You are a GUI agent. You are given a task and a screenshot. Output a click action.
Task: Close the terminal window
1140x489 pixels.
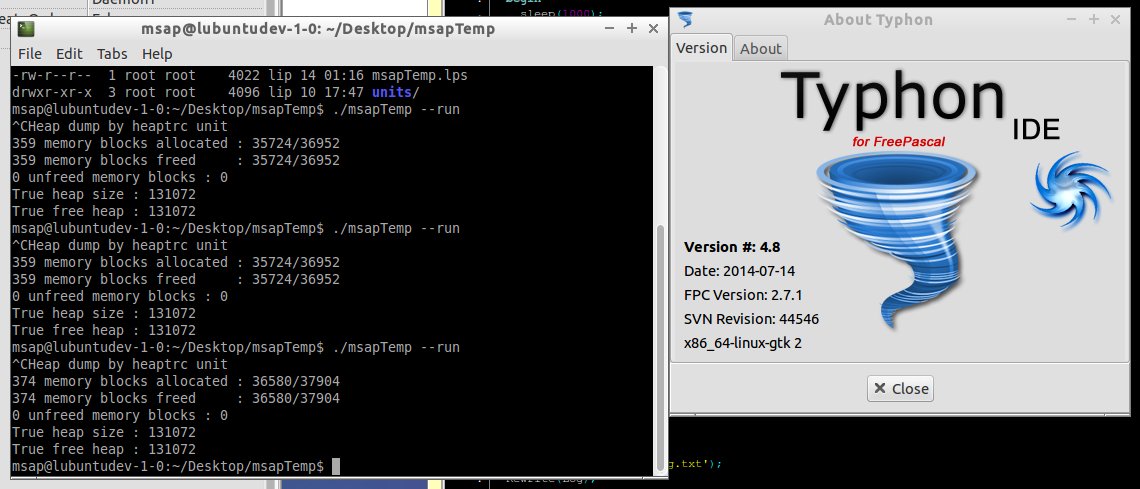[x=653, y=28]
